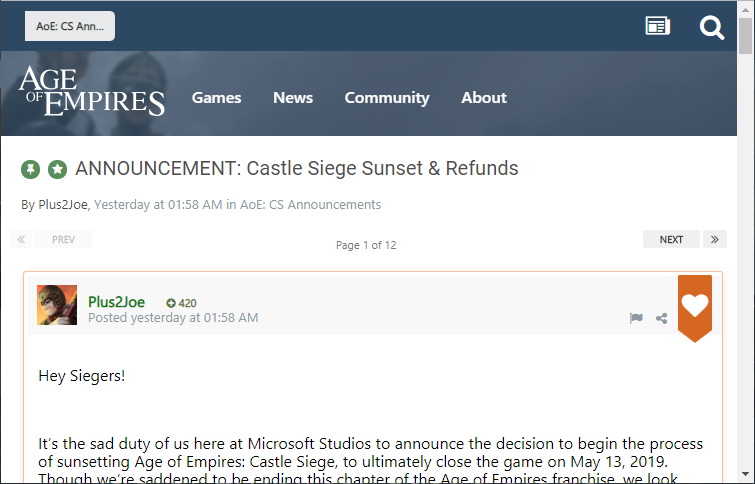Click 'Posted yesterday at 01:58 AM' permalink
Image resolution: width=755 pixels, height=484 pixels.
coord(173,318)
